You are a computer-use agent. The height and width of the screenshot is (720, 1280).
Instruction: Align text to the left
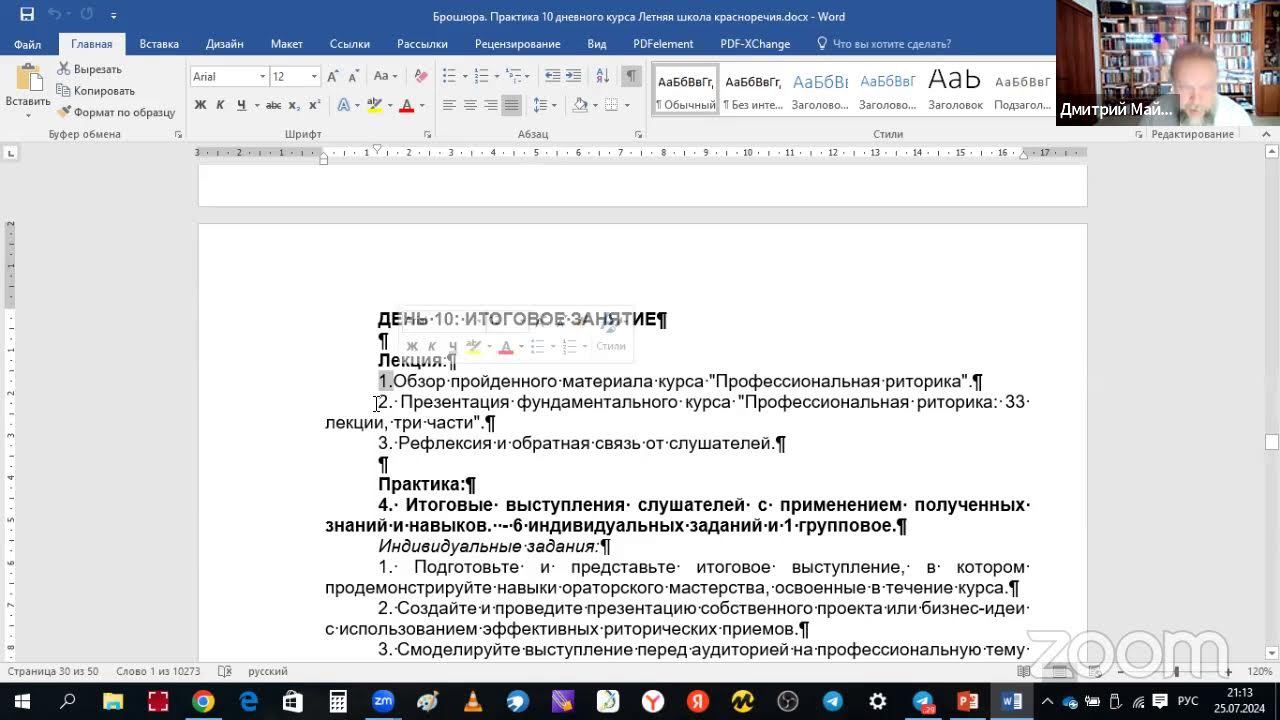point(449,105)
